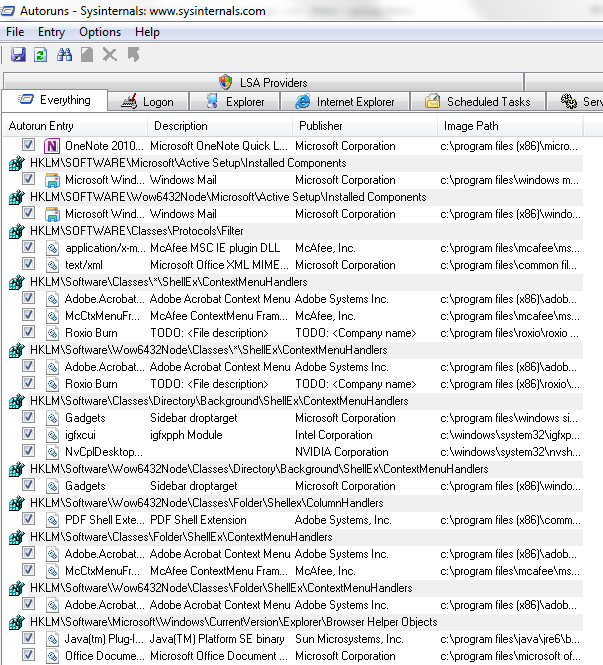Uncheck the Office Document helper object entry
This screenshot has width=603, height=665.
click(28, 654)
